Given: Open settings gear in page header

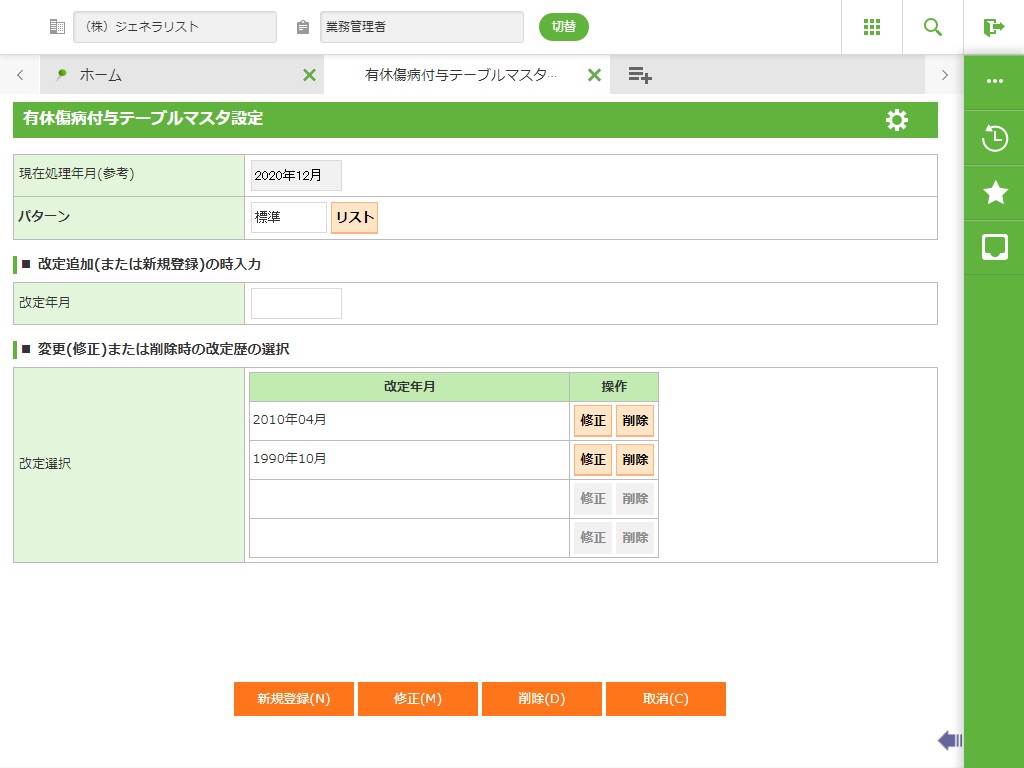Looking at the screenshot, I should pos(897,120).
